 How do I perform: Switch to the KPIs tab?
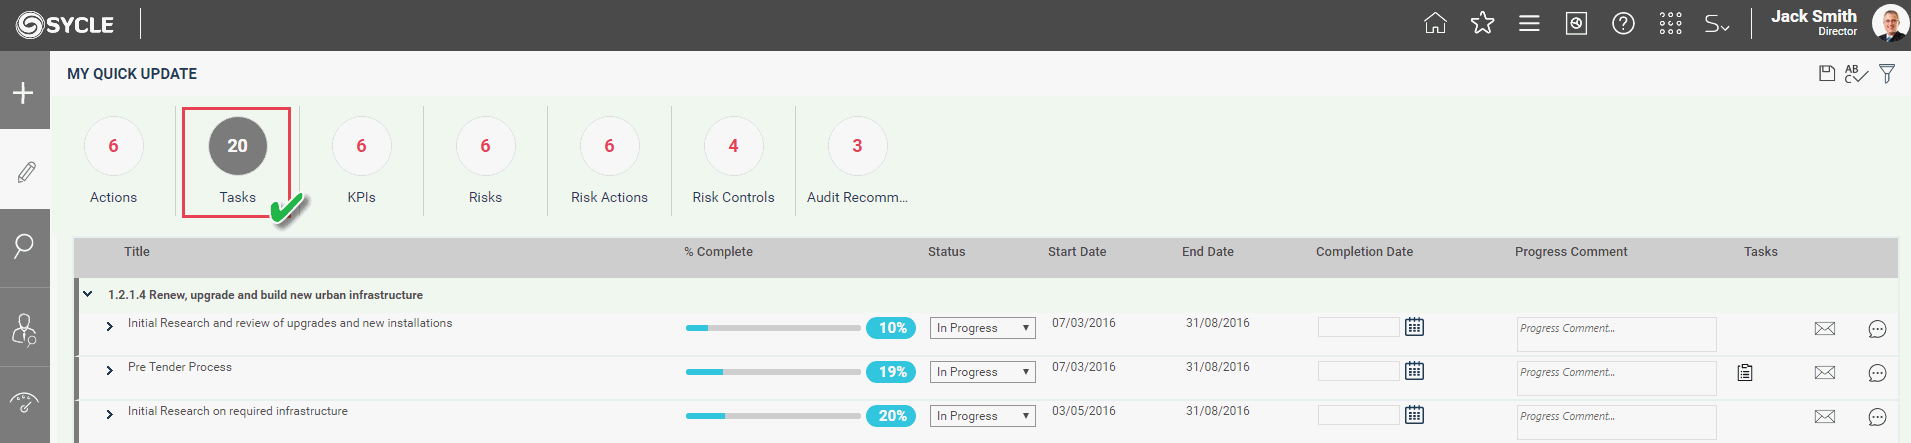pyautogui.click(x=361, y=161)
